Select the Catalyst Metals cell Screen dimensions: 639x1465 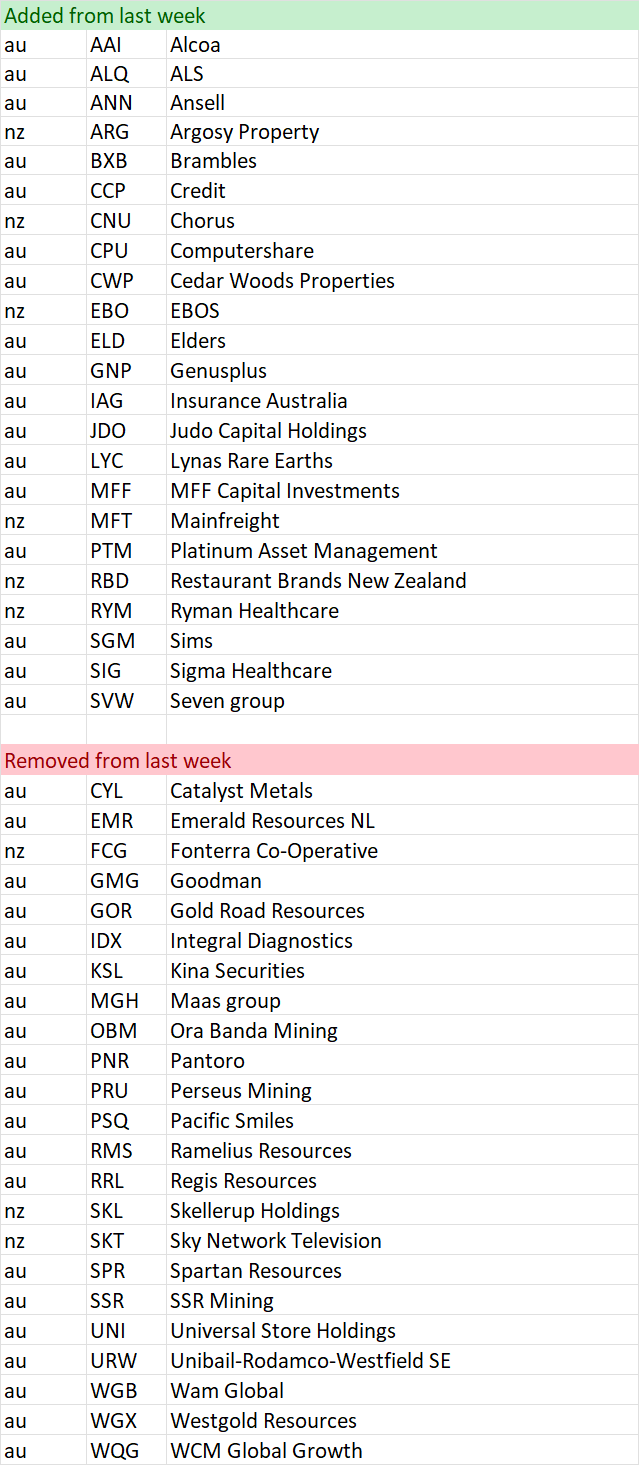402,790
